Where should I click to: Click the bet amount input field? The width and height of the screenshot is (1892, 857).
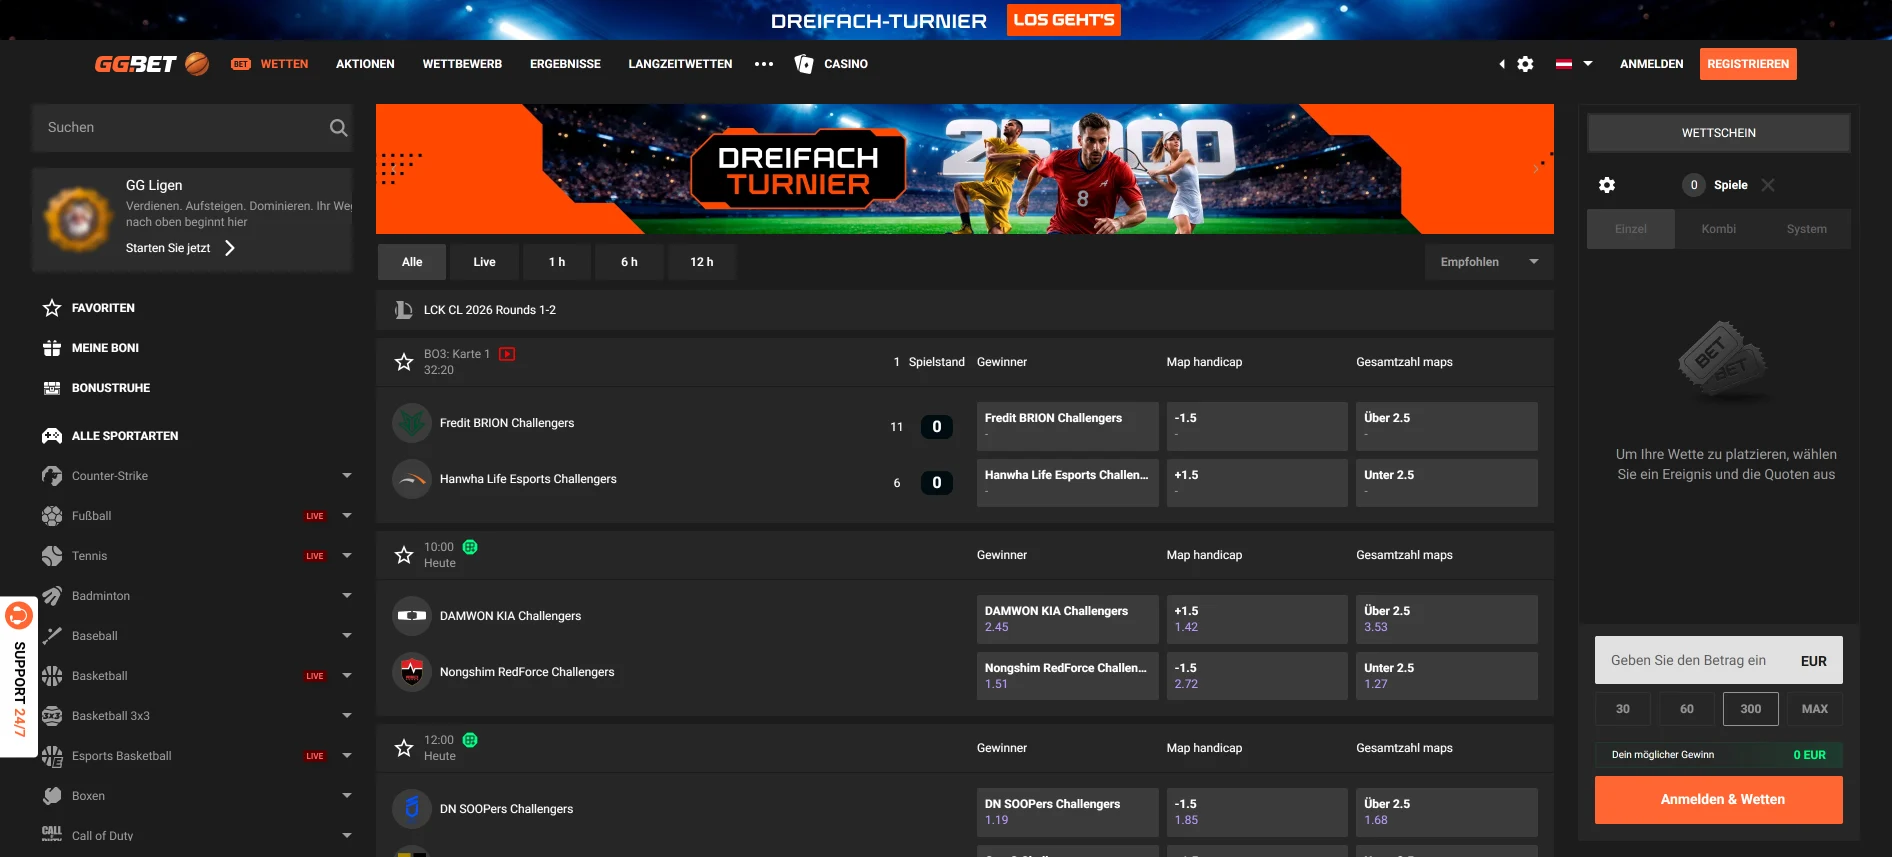tap(1719, 661)
